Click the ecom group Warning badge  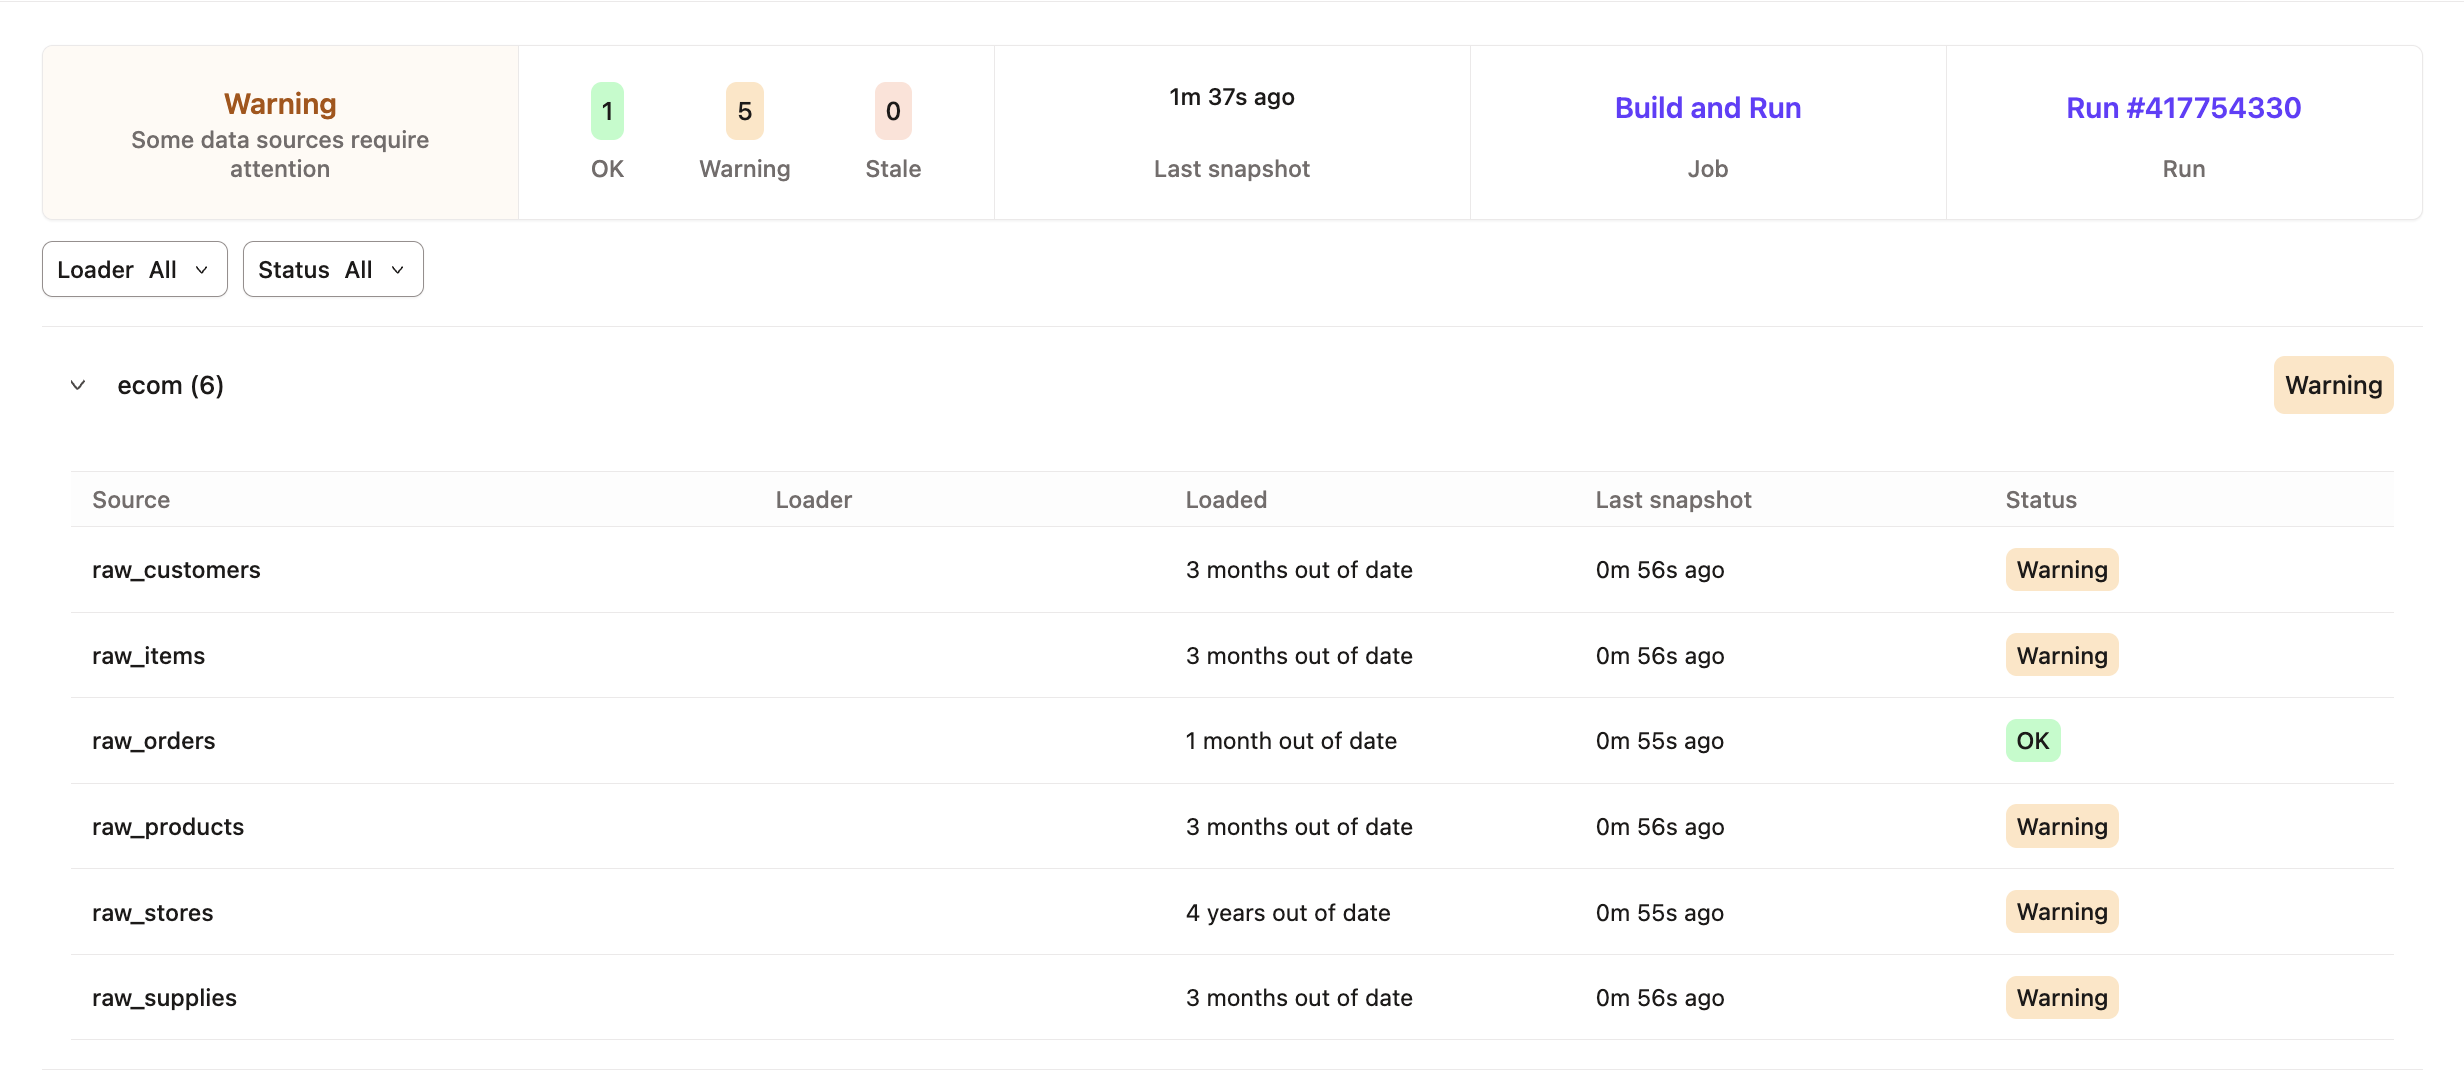2333,385
